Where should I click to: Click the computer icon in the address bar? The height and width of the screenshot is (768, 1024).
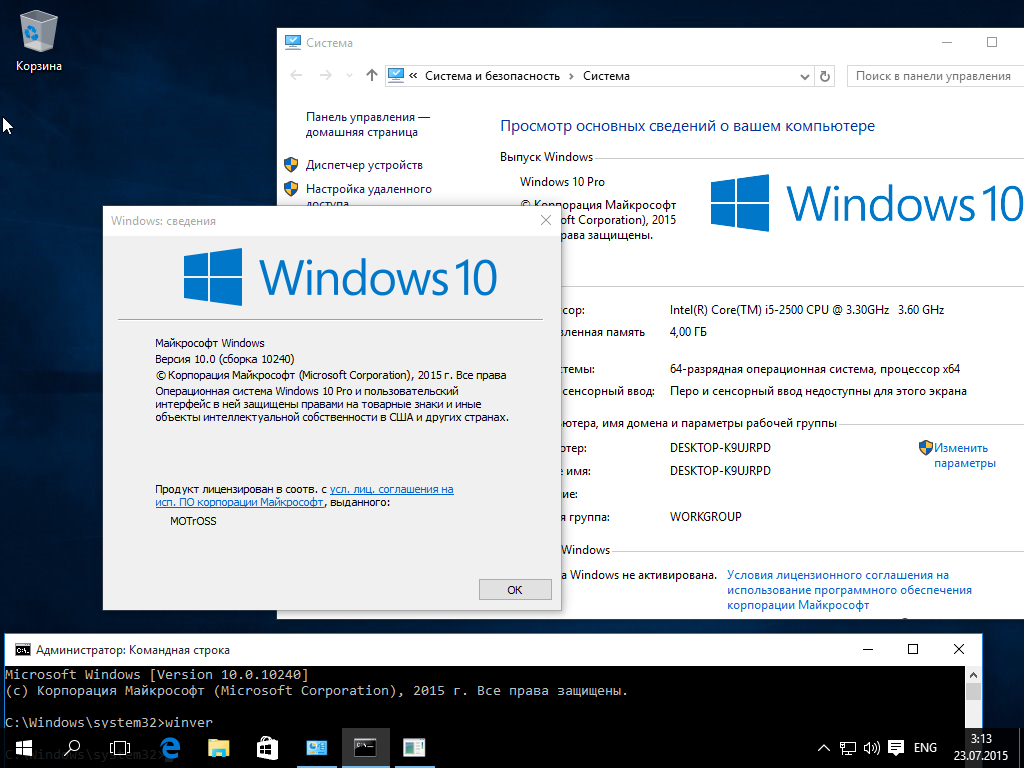click(396, 76)
